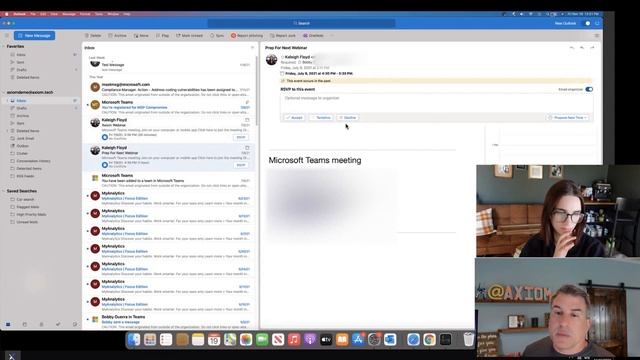Open Sent under Favorites

pos(20,62)
